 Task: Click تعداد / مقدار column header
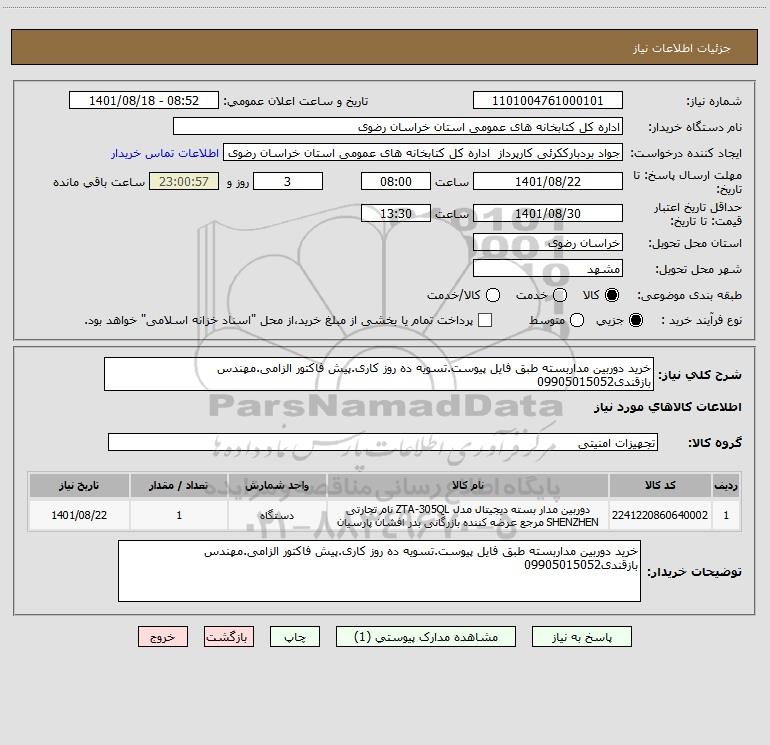179,485
